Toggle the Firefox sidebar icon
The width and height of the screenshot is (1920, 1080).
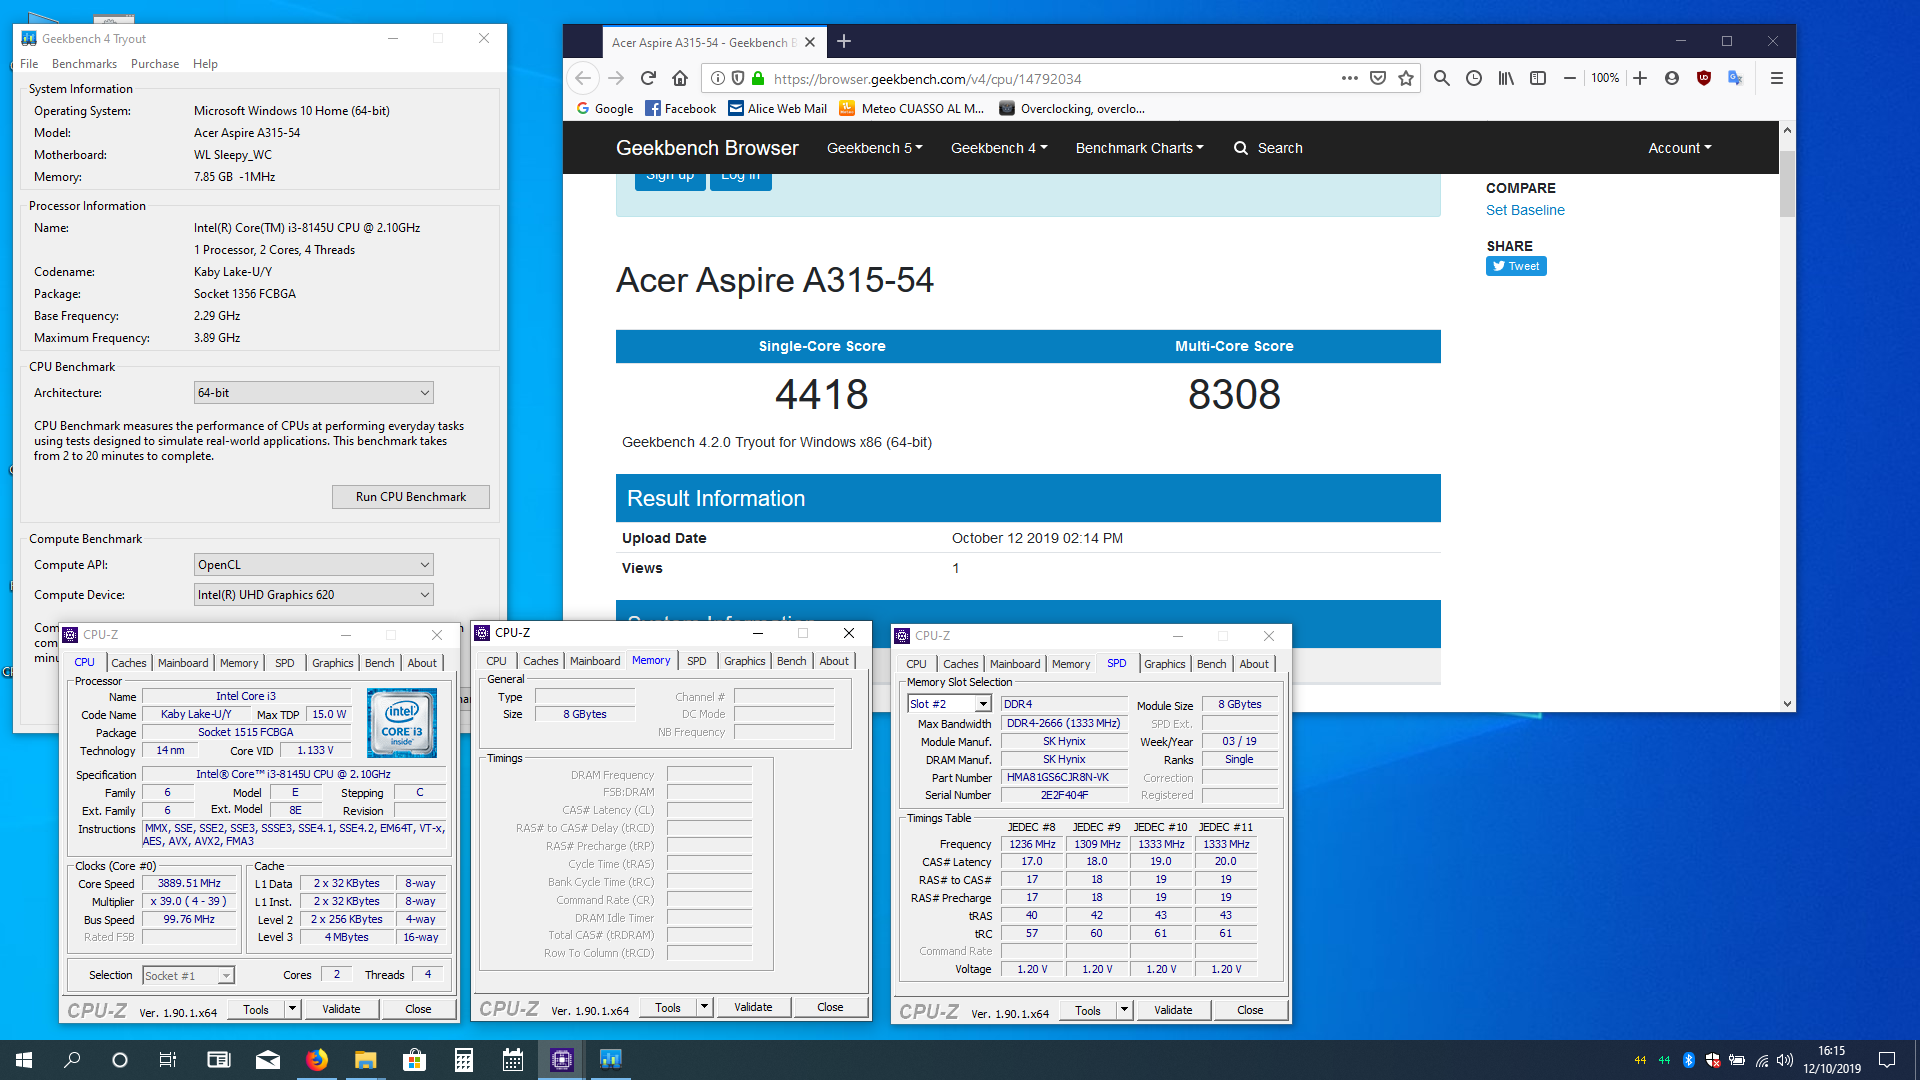point(1538,78)
